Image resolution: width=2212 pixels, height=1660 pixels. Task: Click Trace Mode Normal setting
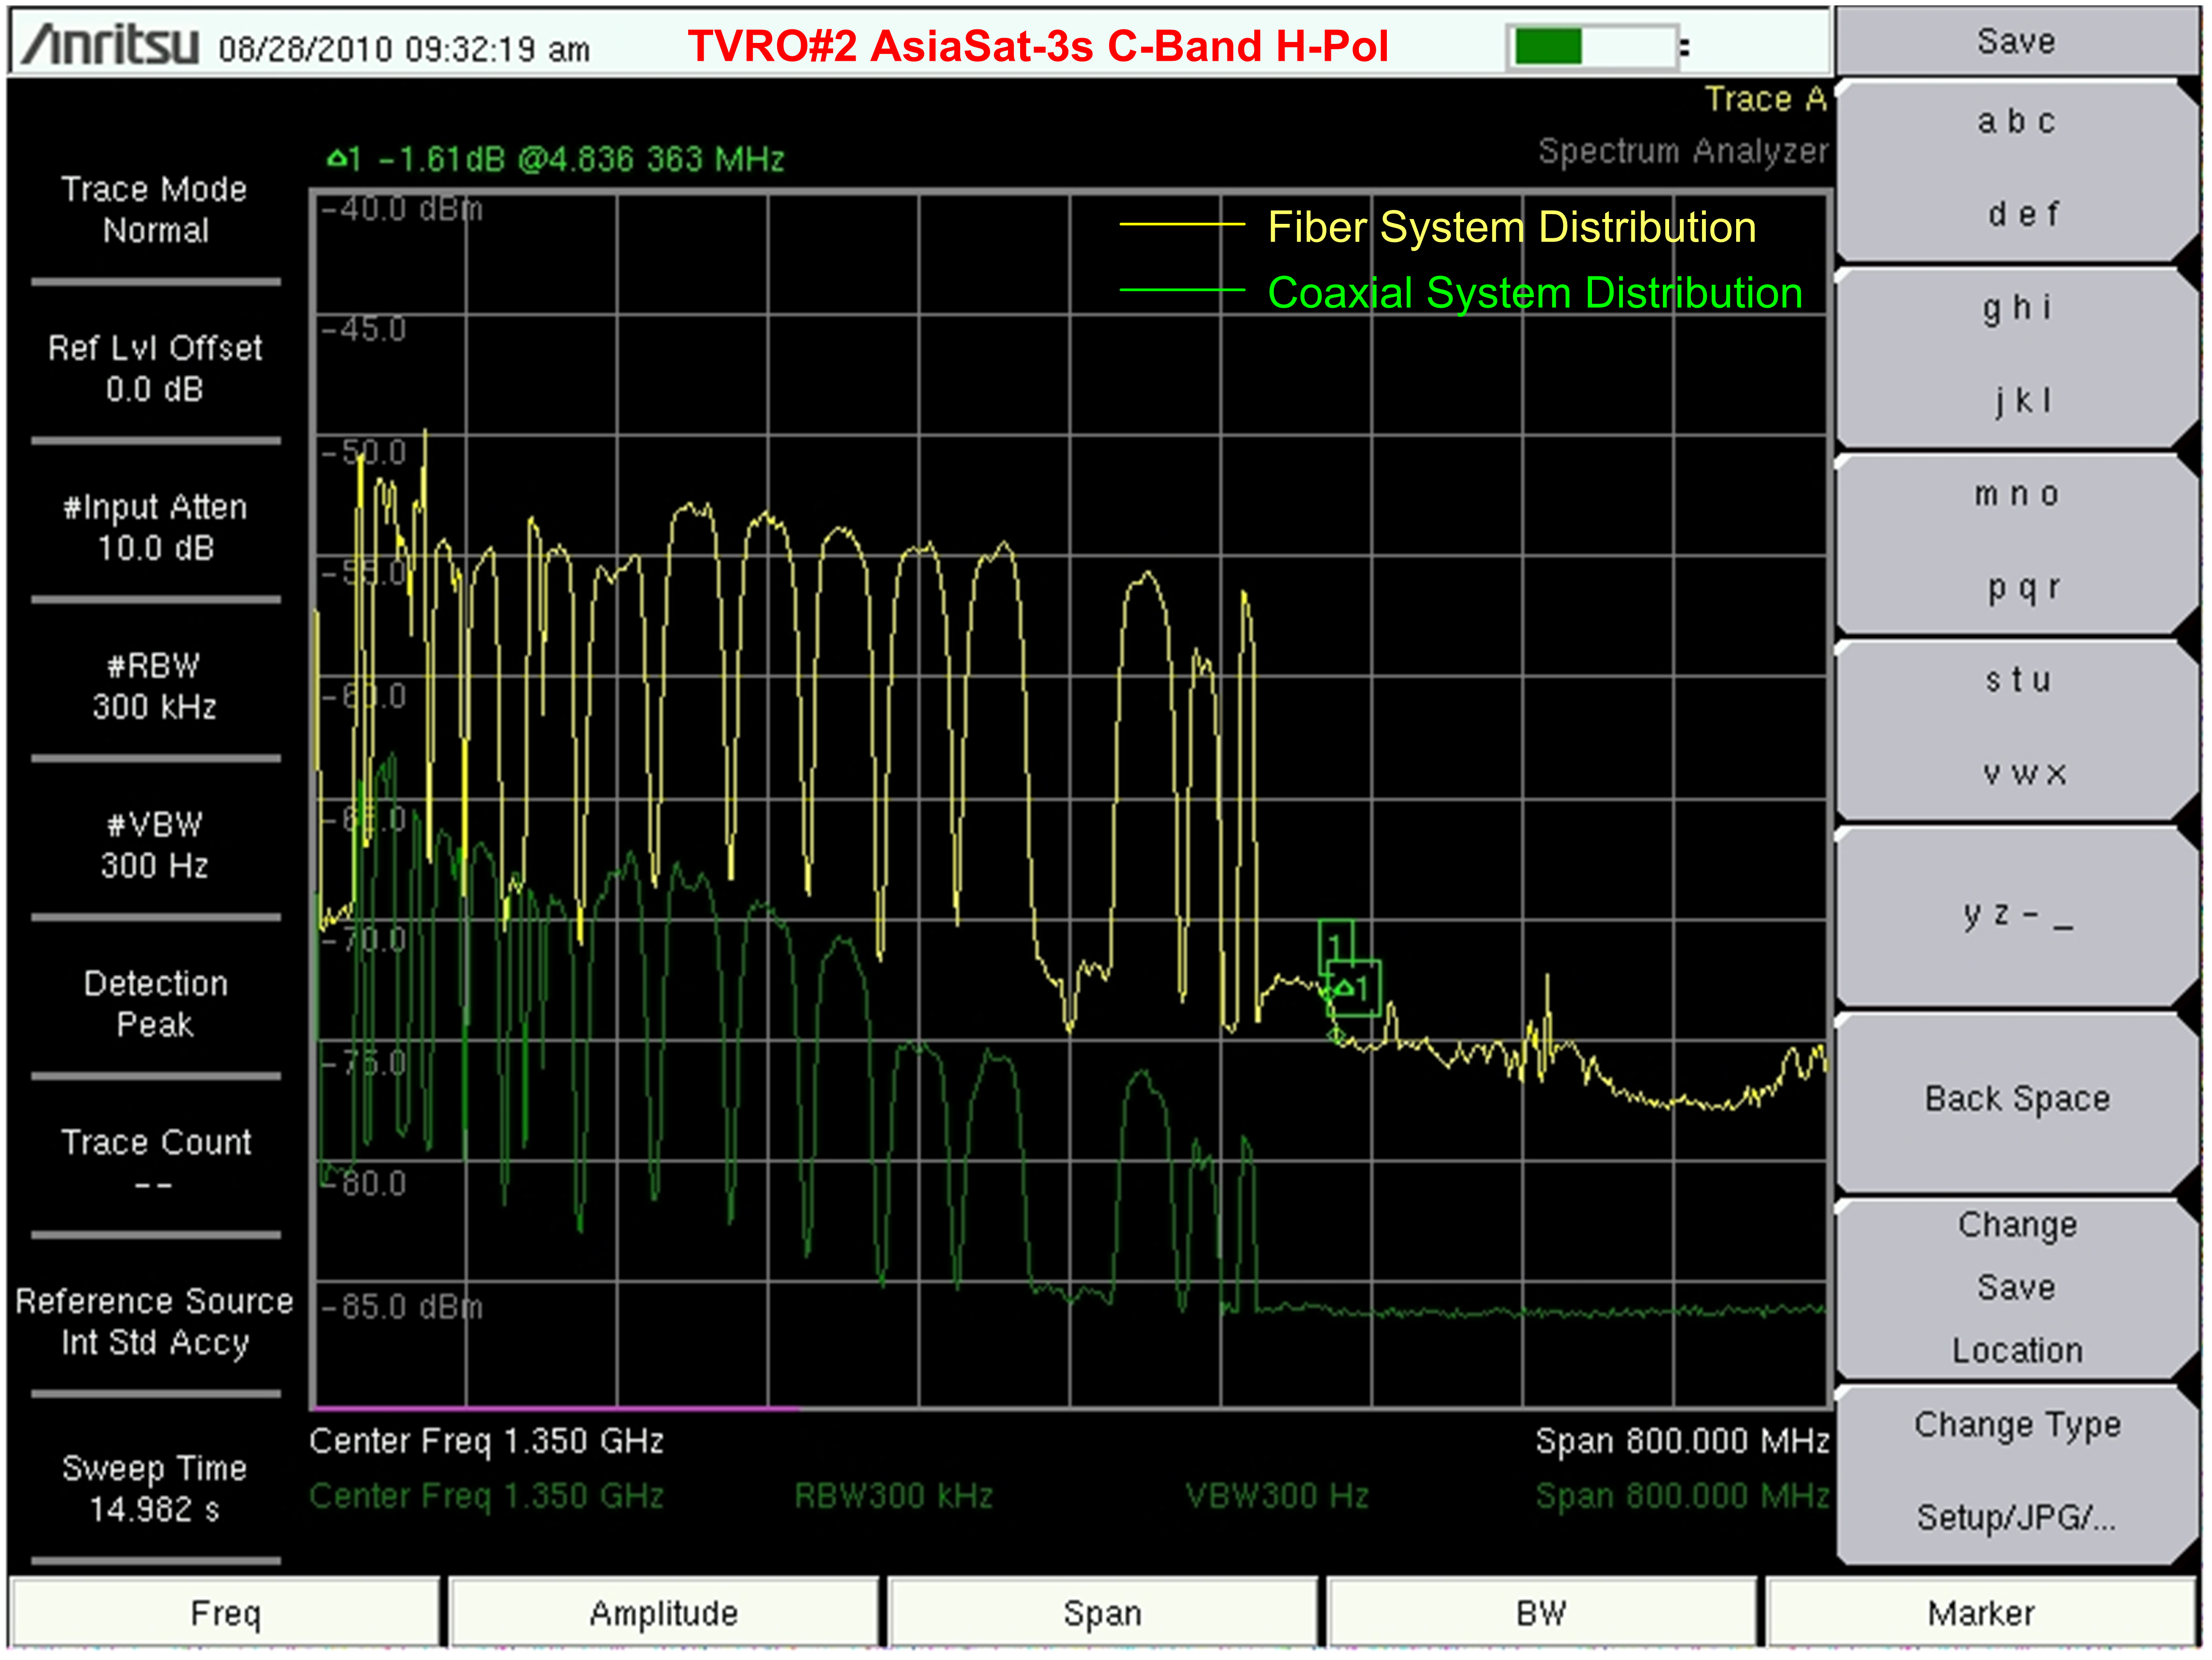(155, 210)
